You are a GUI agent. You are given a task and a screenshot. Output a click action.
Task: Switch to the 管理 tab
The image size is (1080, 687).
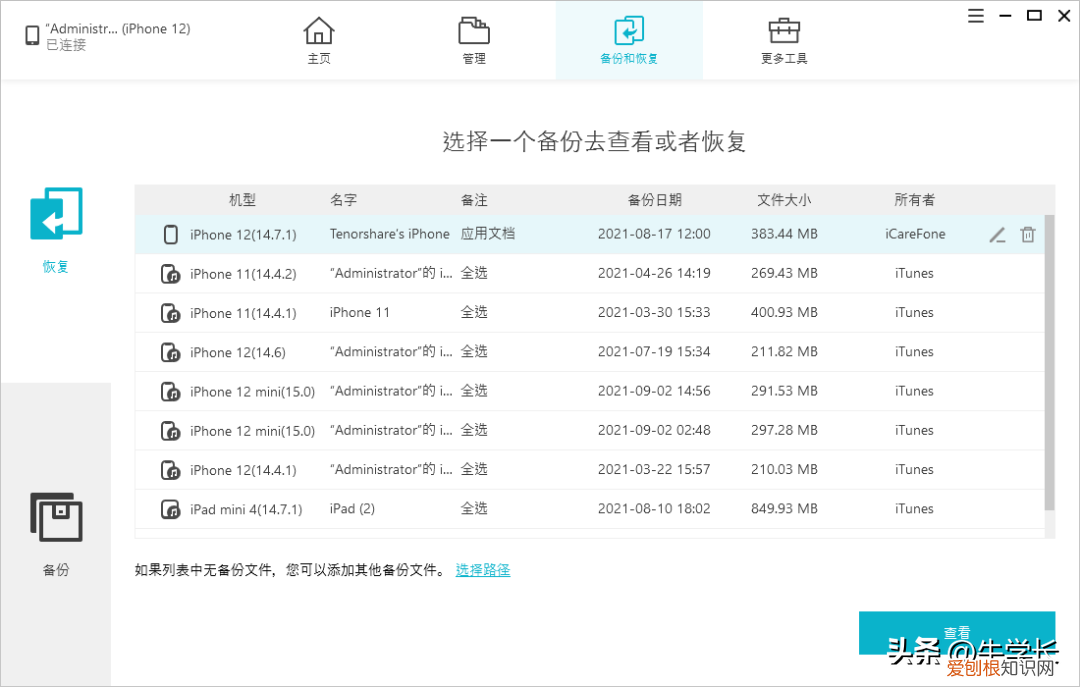(x=473, y=40)
